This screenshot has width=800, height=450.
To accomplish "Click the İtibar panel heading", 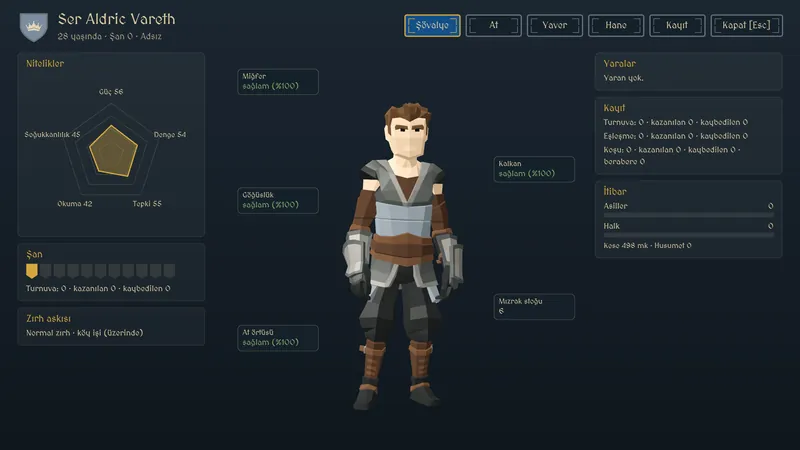I will click(x=615, y=191).
